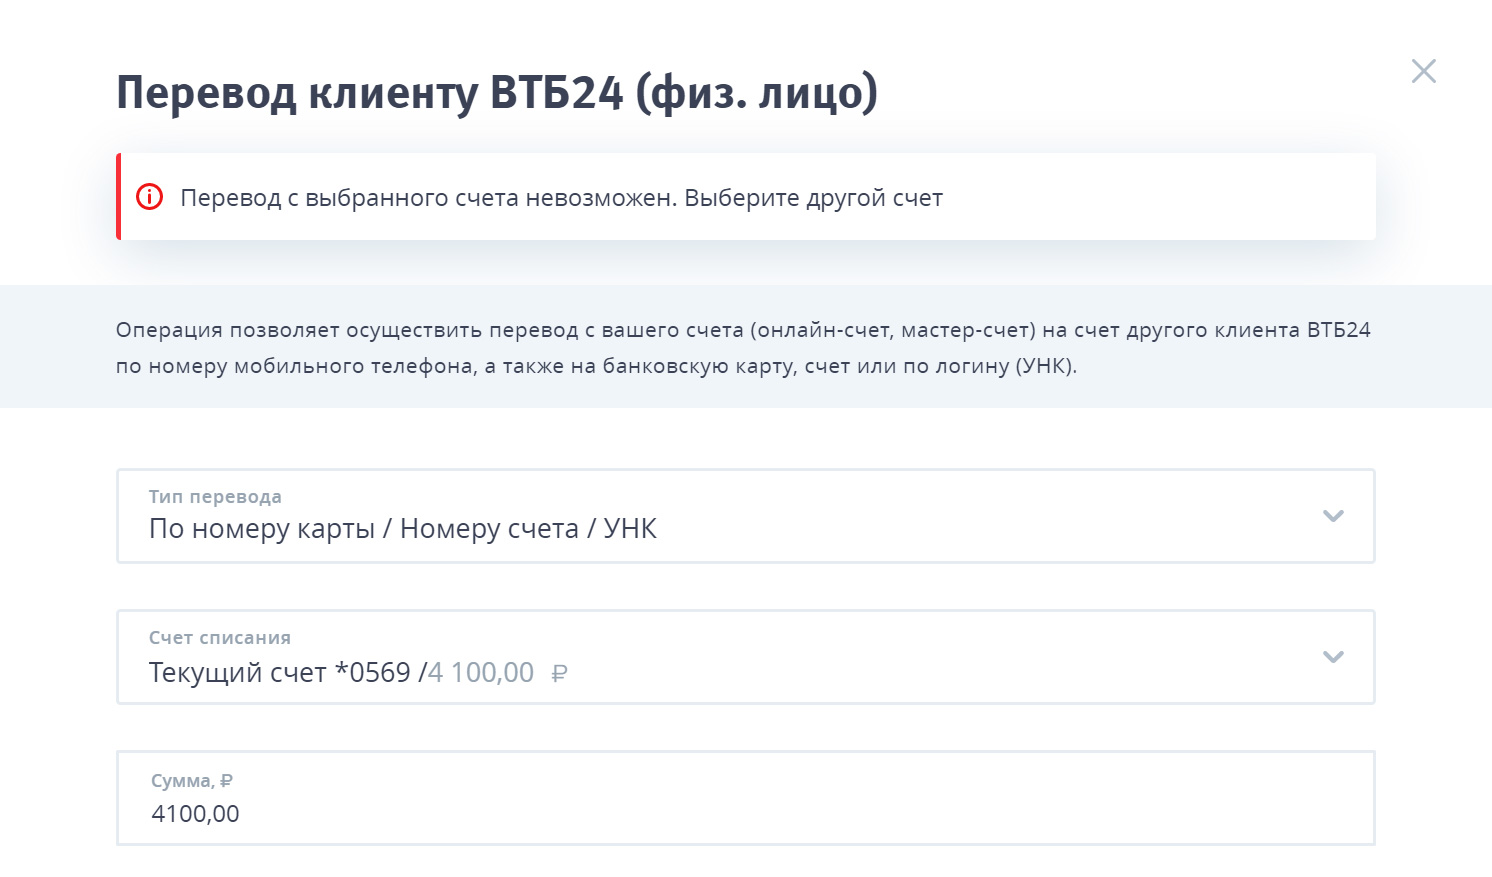Viewport: 1492px width, 877px height.
Task: Open the Тип перевода dropdown field
Action: (746, 516)
